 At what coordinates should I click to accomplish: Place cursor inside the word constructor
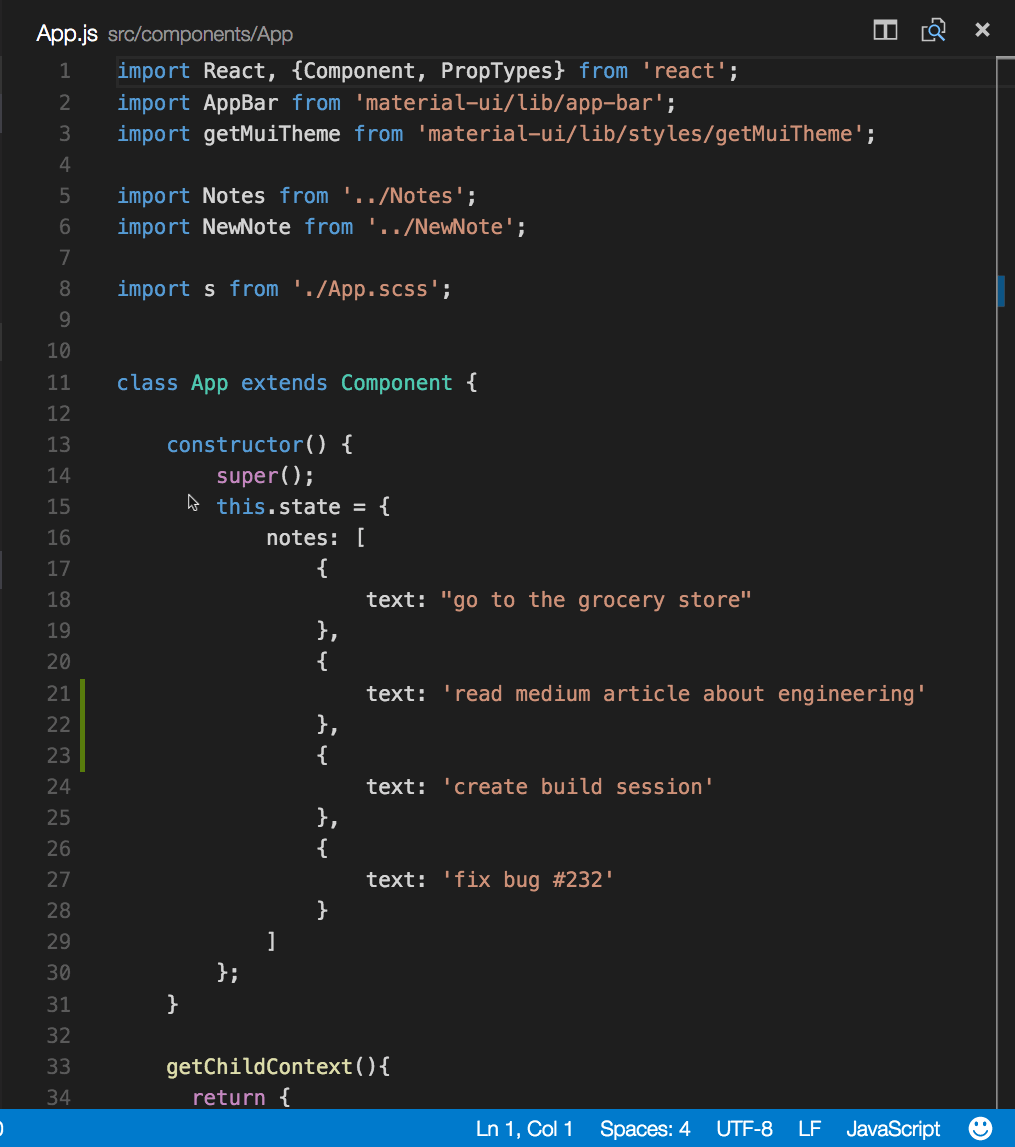[235, 444]
